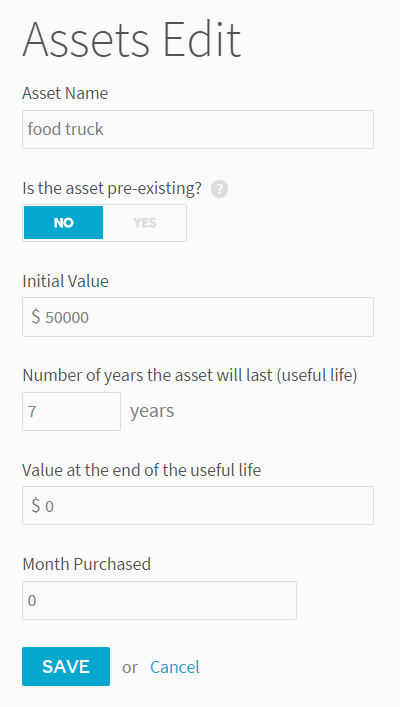Click the Value at the end label
The image size is (400, 707).
[142, 470]
